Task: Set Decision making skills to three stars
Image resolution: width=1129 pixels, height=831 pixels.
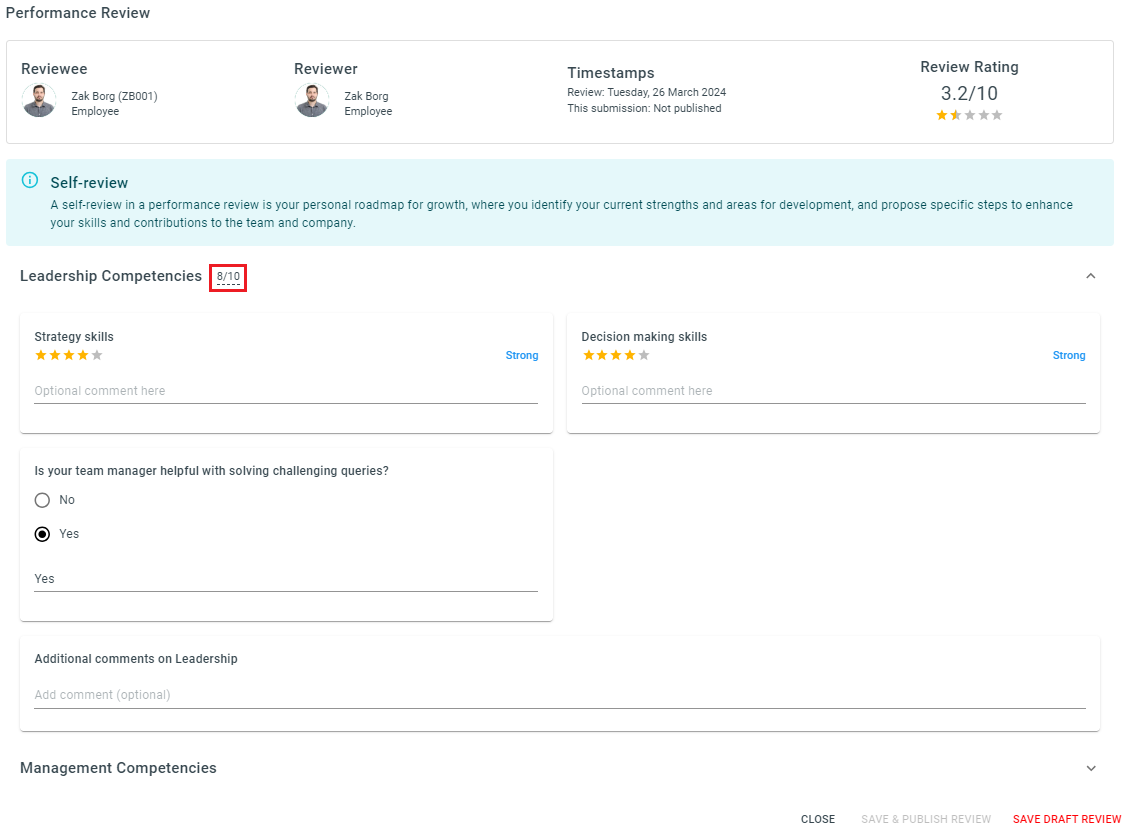Action: 616,355
